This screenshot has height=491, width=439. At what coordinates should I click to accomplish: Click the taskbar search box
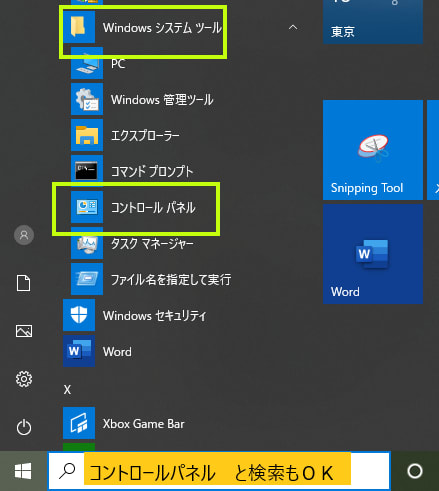[x=219, y=471]
